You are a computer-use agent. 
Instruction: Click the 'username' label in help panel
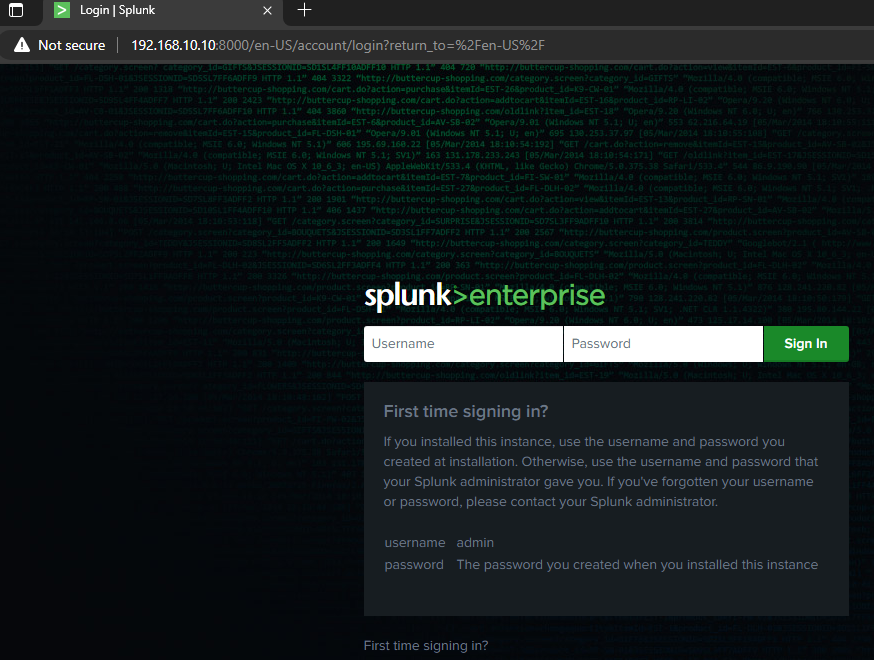pos(415,542)
